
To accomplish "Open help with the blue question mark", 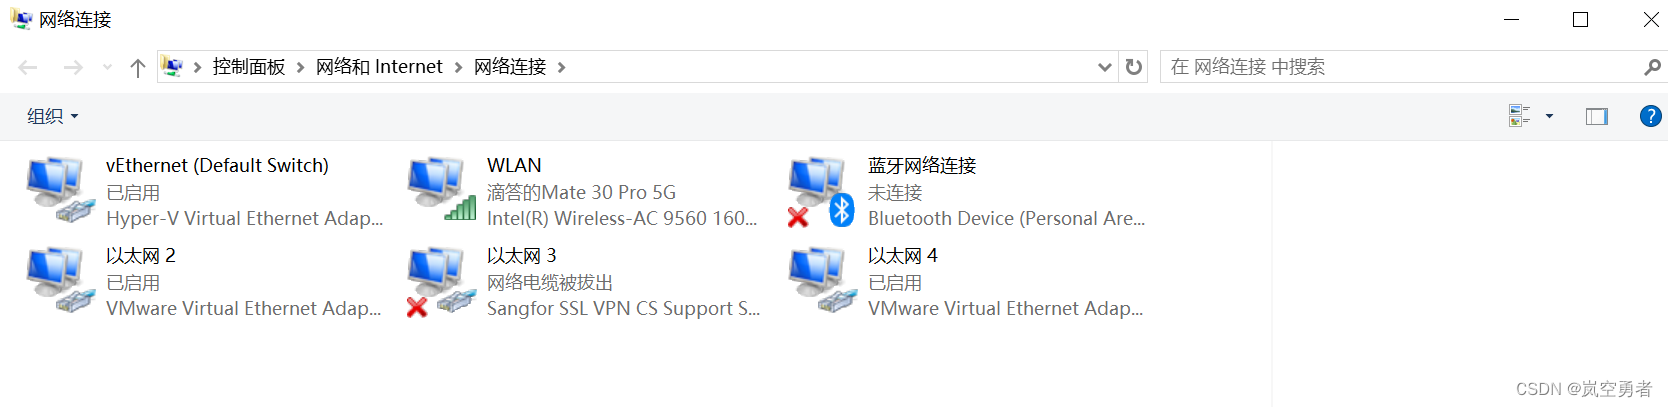I will [1650, 116].
